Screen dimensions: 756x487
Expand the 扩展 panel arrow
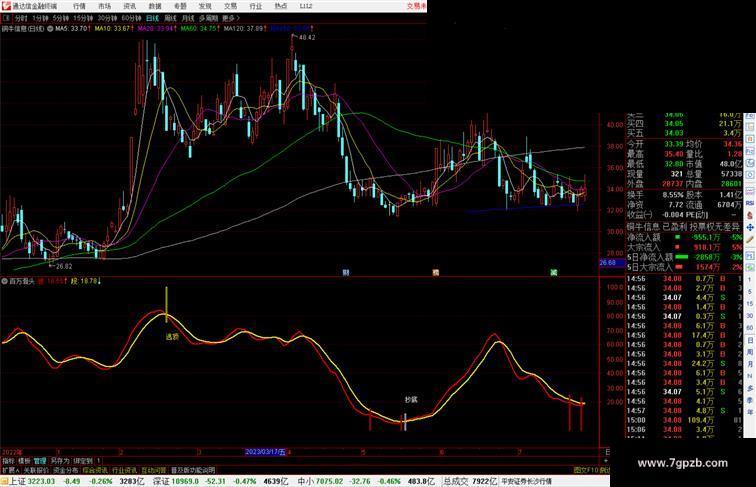11,470
